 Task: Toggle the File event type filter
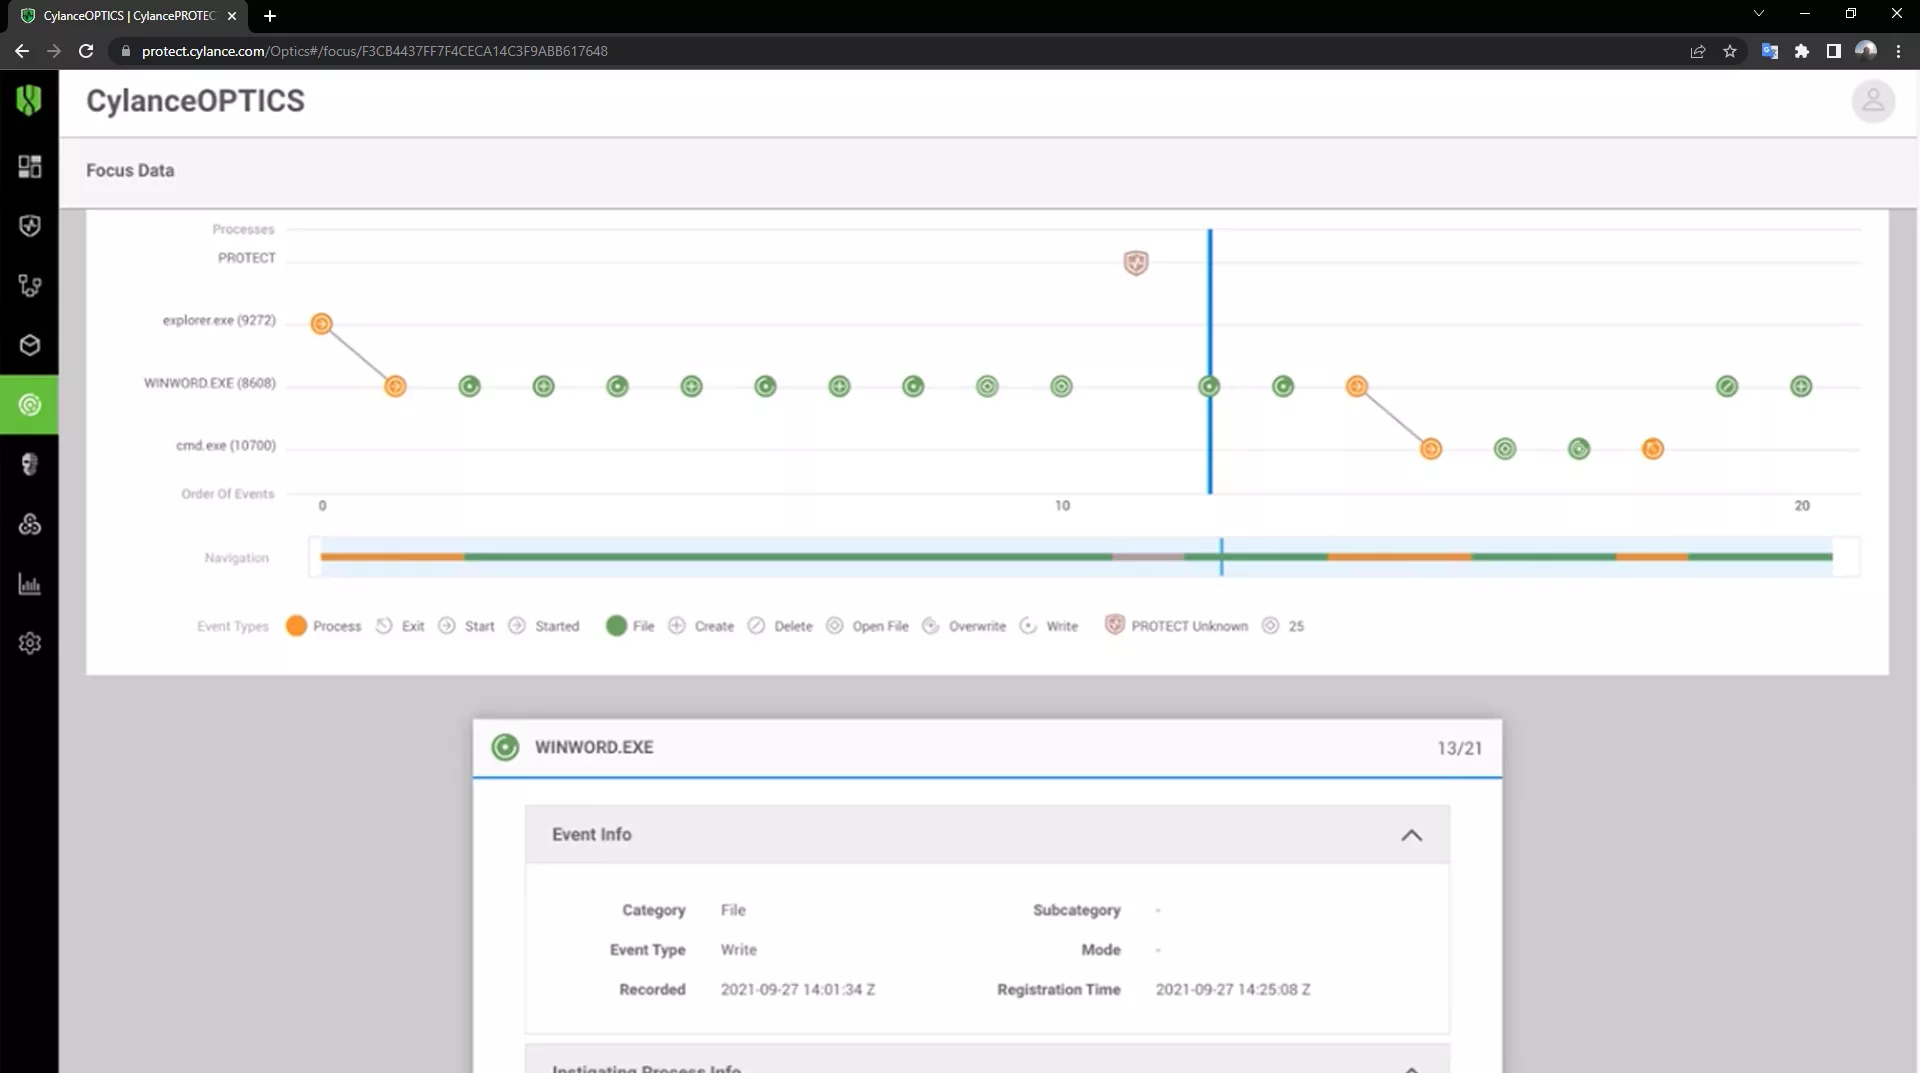(630, 626)
